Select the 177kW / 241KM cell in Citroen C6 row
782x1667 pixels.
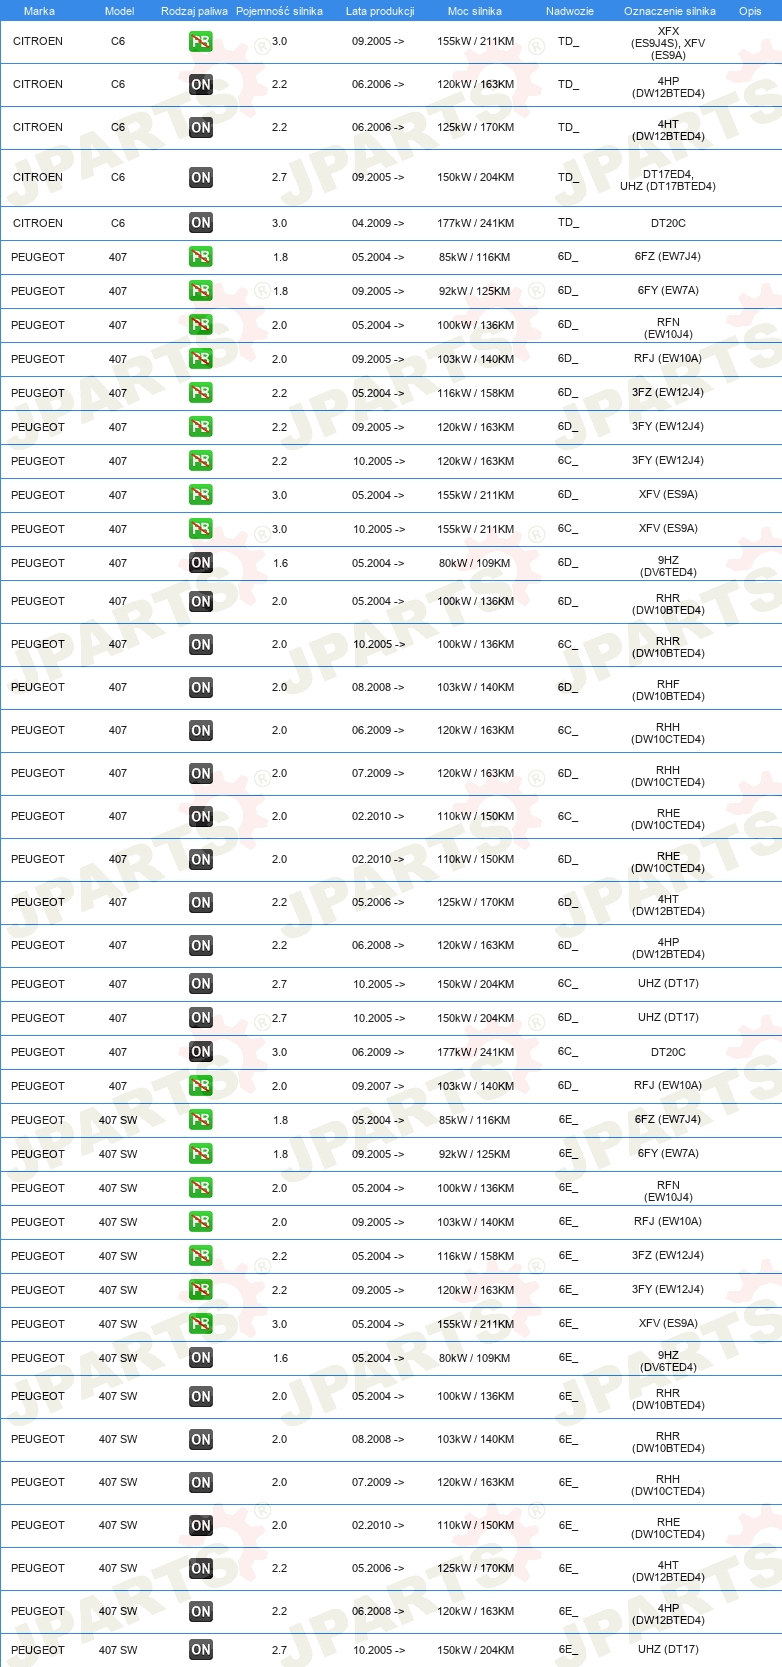pyautogui.click(x=475, y=223)
